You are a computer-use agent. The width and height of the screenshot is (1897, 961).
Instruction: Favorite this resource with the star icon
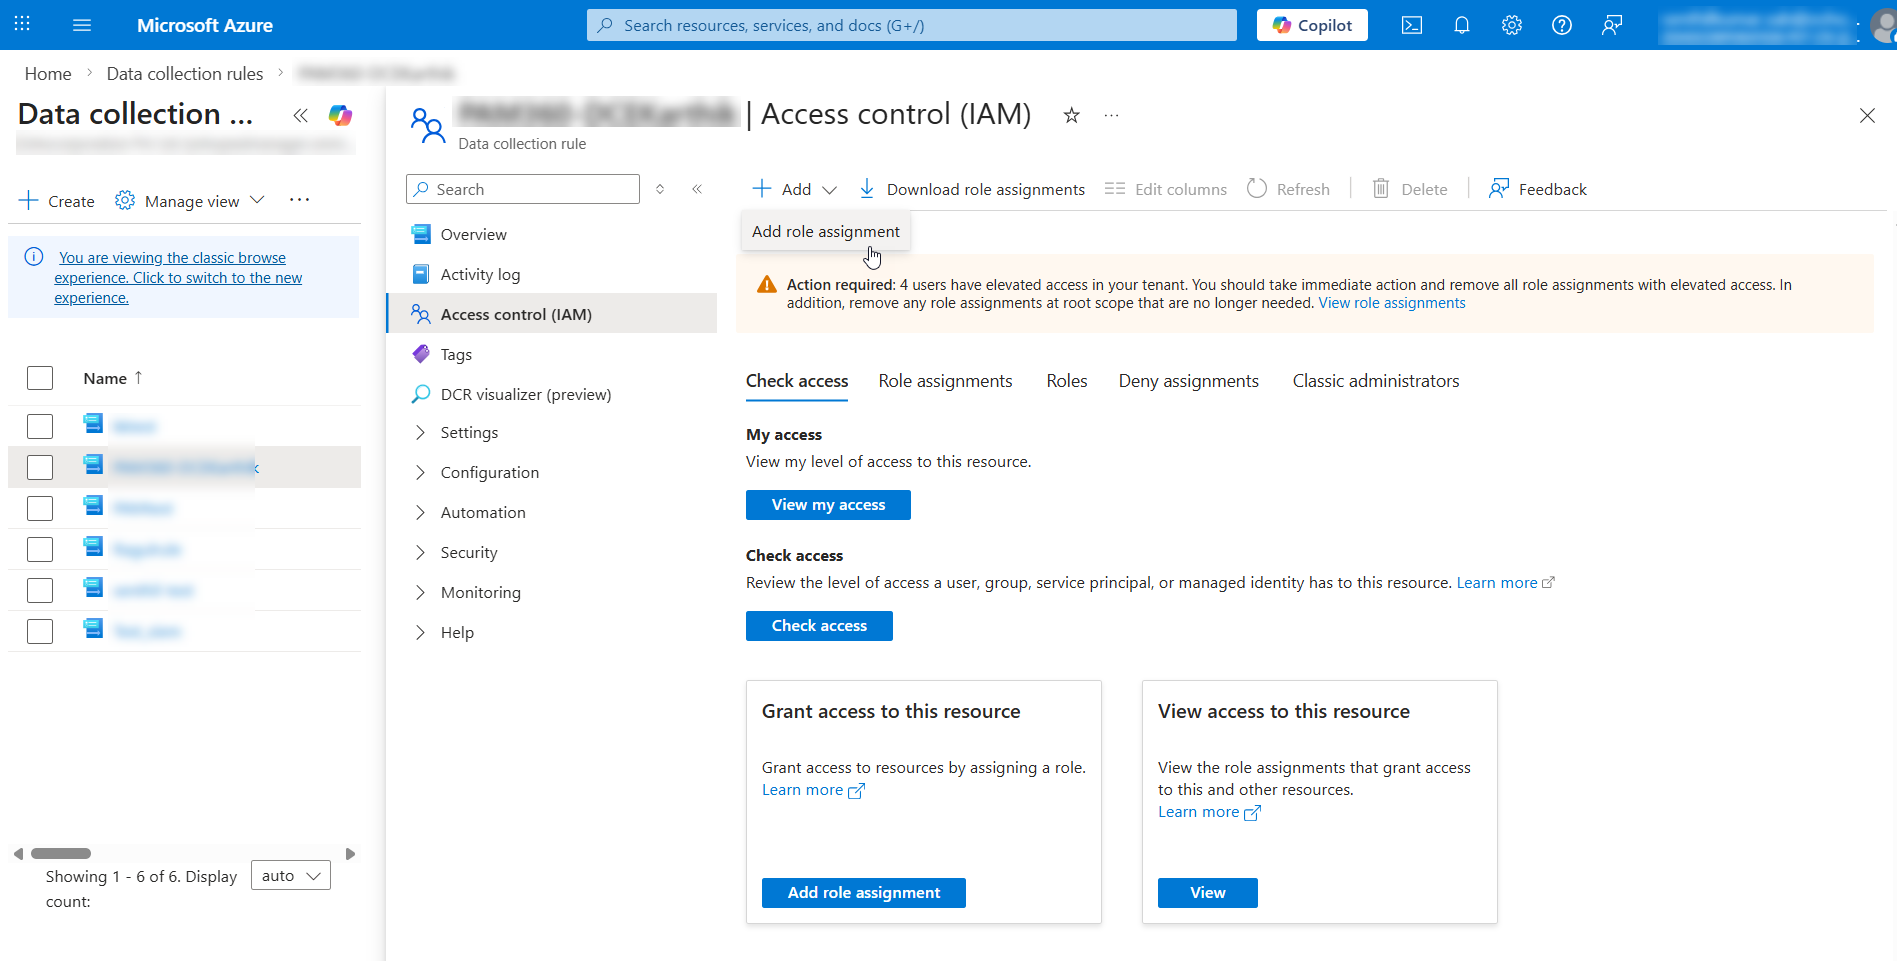click(1071, 115)
